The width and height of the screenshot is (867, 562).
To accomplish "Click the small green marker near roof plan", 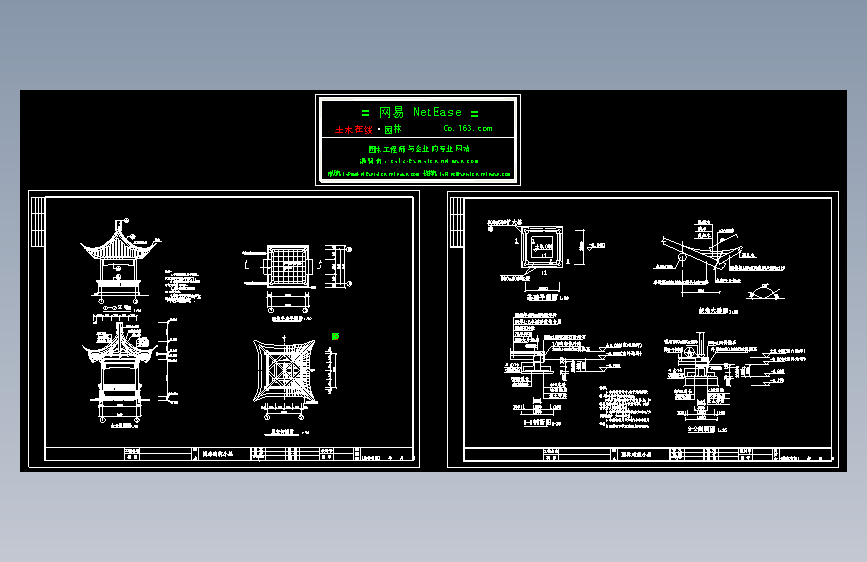I will [335, 336].
